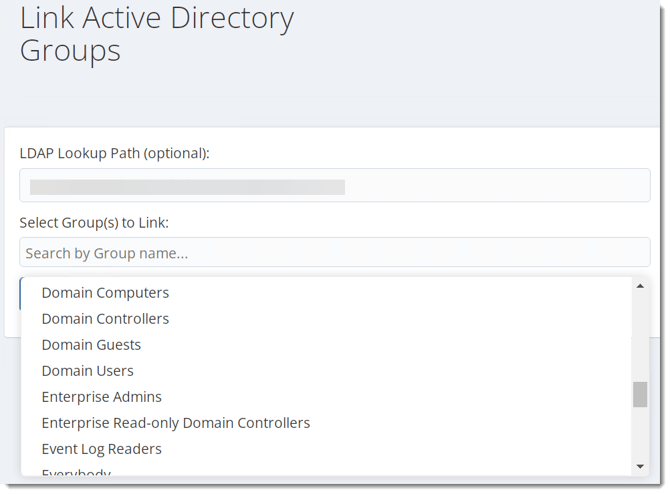670x494 pixels.
Task: Click the scrollbar up arrow in group list
Action: pyautogui.click(x=640, y=287)
